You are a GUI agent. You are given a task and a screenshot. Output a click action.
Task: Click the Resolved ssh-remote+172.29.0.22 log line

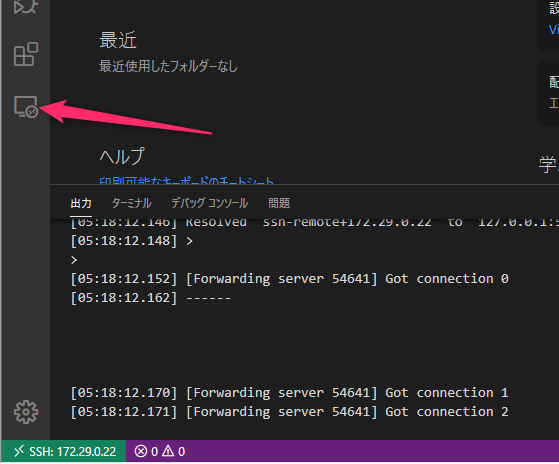click(x=314, y=223)
